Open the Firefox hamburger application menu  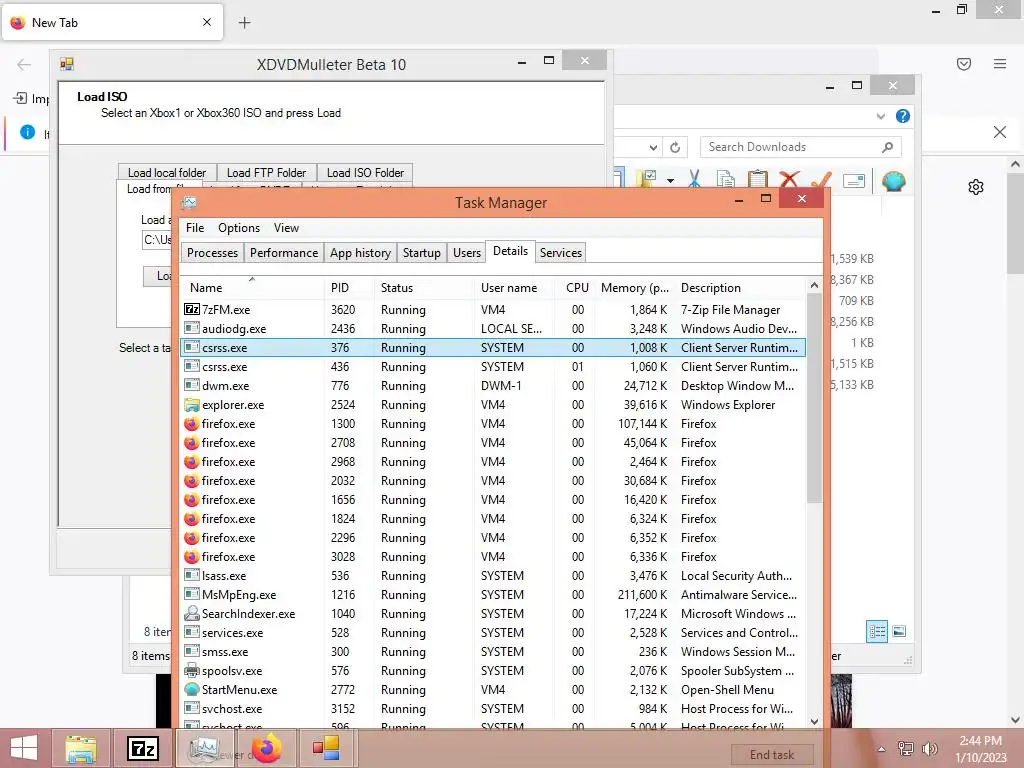pos(1000,64)
